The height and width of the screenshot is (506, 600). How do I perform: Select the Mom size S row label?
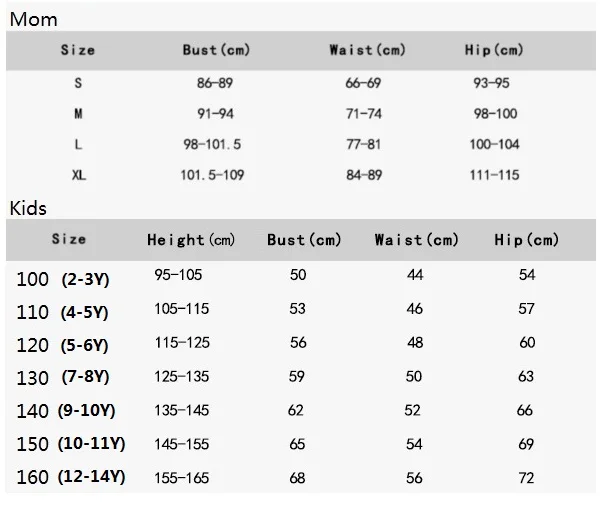click(x=78, y=83)
